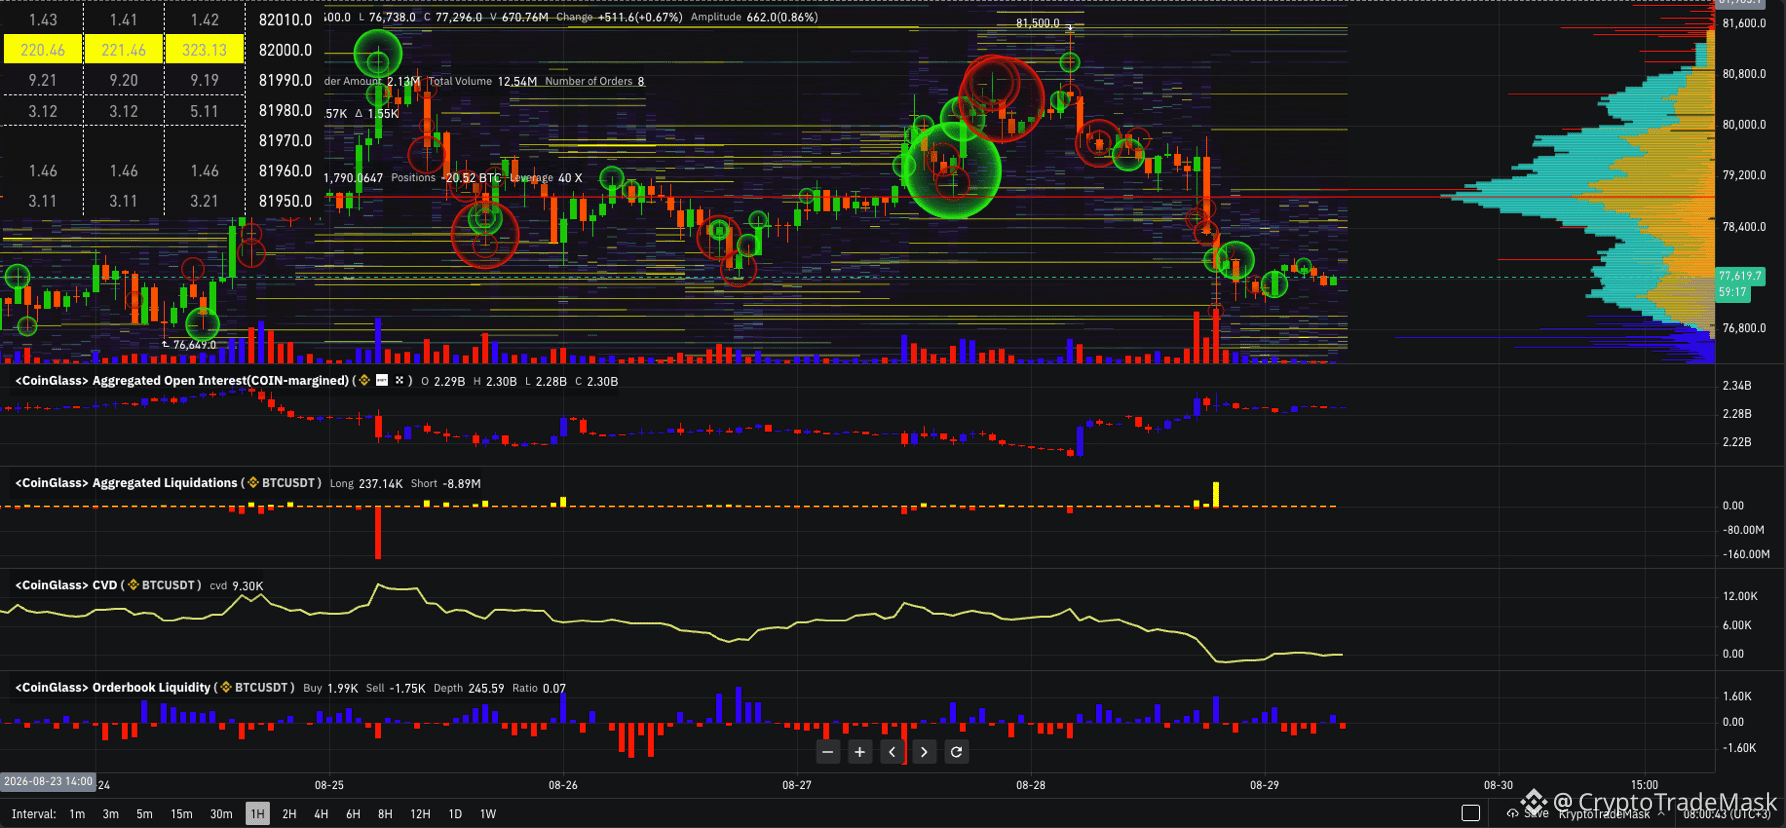Click the 08:00:43 (UTC+3) timezone clock
The width and height of the screenshot is (1786, 828).
(1727, 814)
